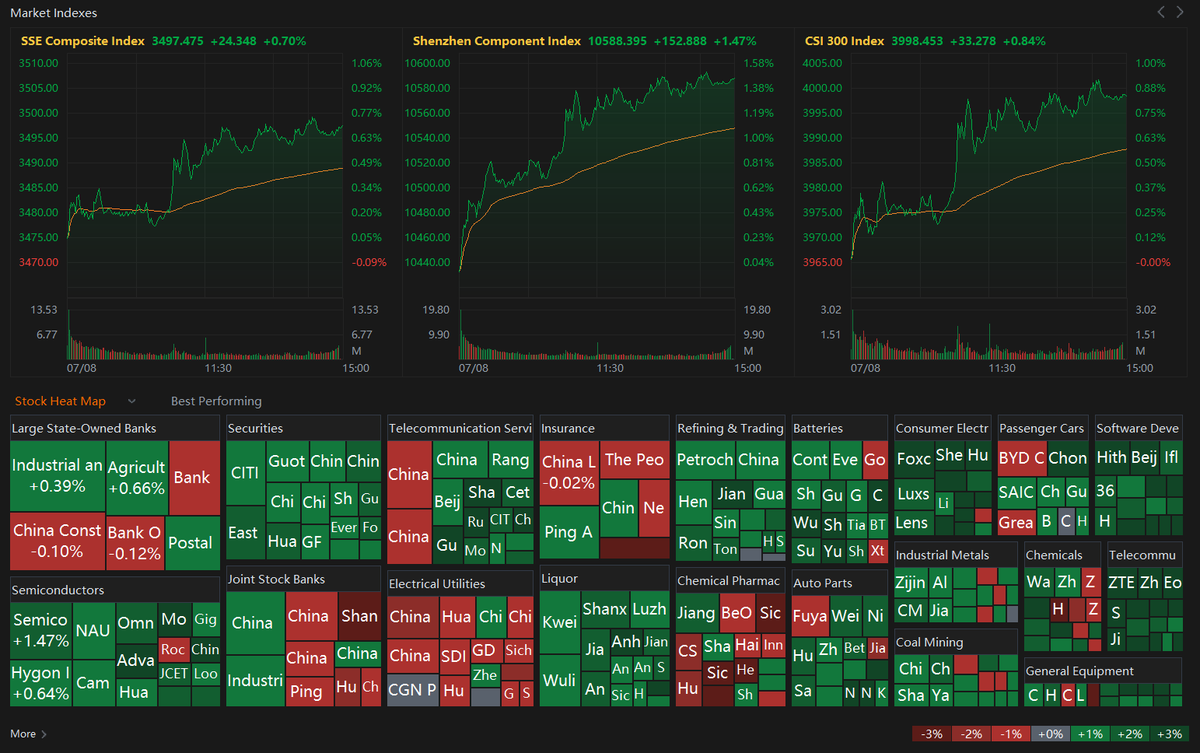Open the Semiconductors sector header
The image size is (1200, 753).
(x=115, y=590)
